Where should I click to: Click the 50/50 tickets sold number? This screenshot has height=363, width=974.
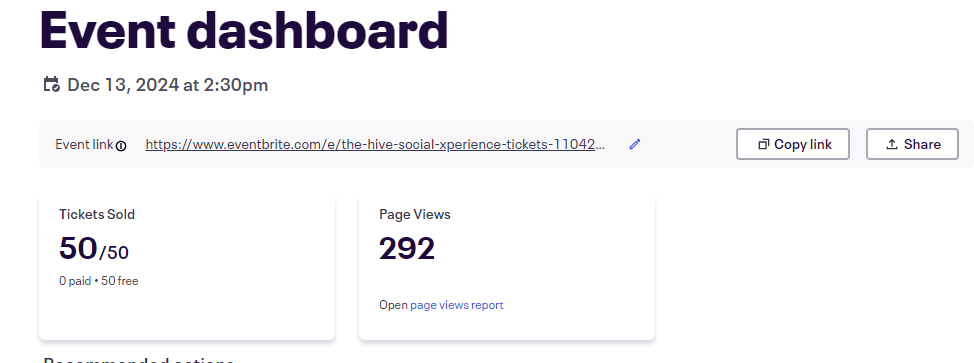click(x=94, y=249)
